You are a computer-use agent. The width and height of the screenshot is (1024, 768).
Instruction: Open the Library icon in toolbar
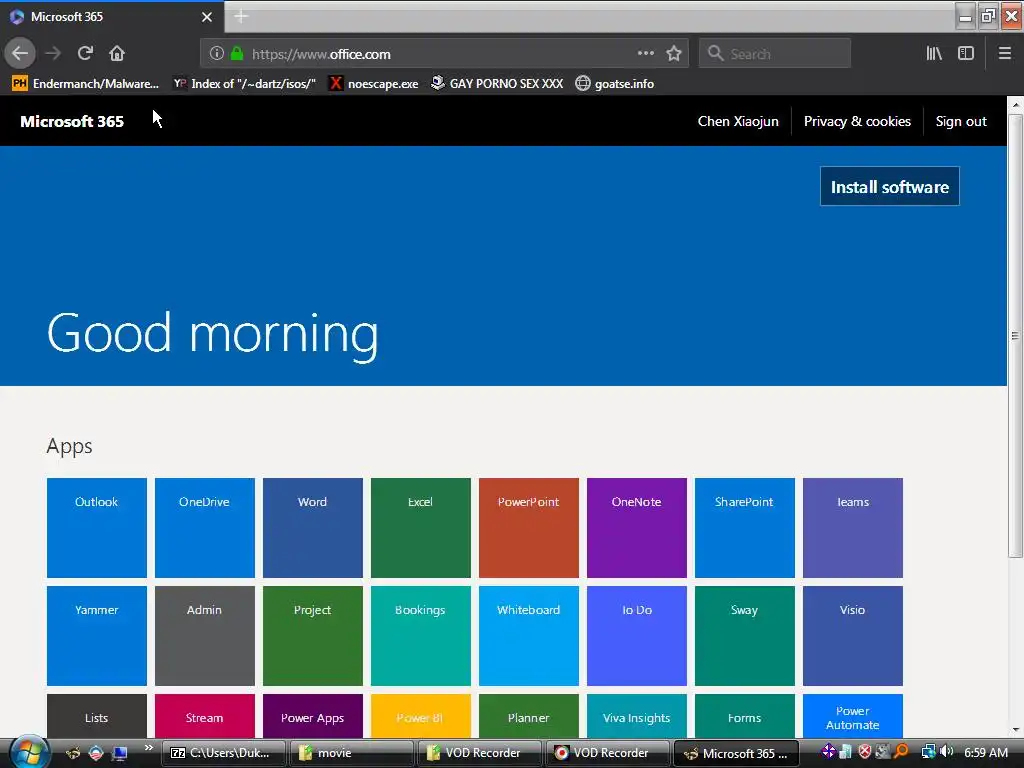tap(934, 54)
